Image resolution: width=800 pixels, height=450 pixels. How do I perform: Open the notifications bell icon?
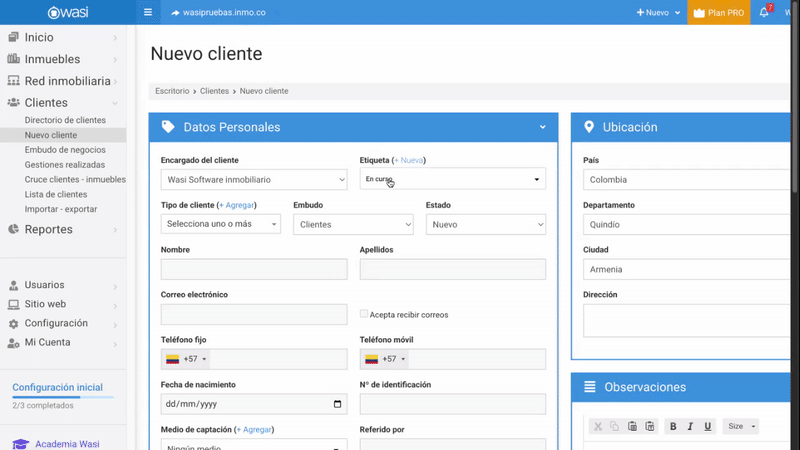(764, 12)
